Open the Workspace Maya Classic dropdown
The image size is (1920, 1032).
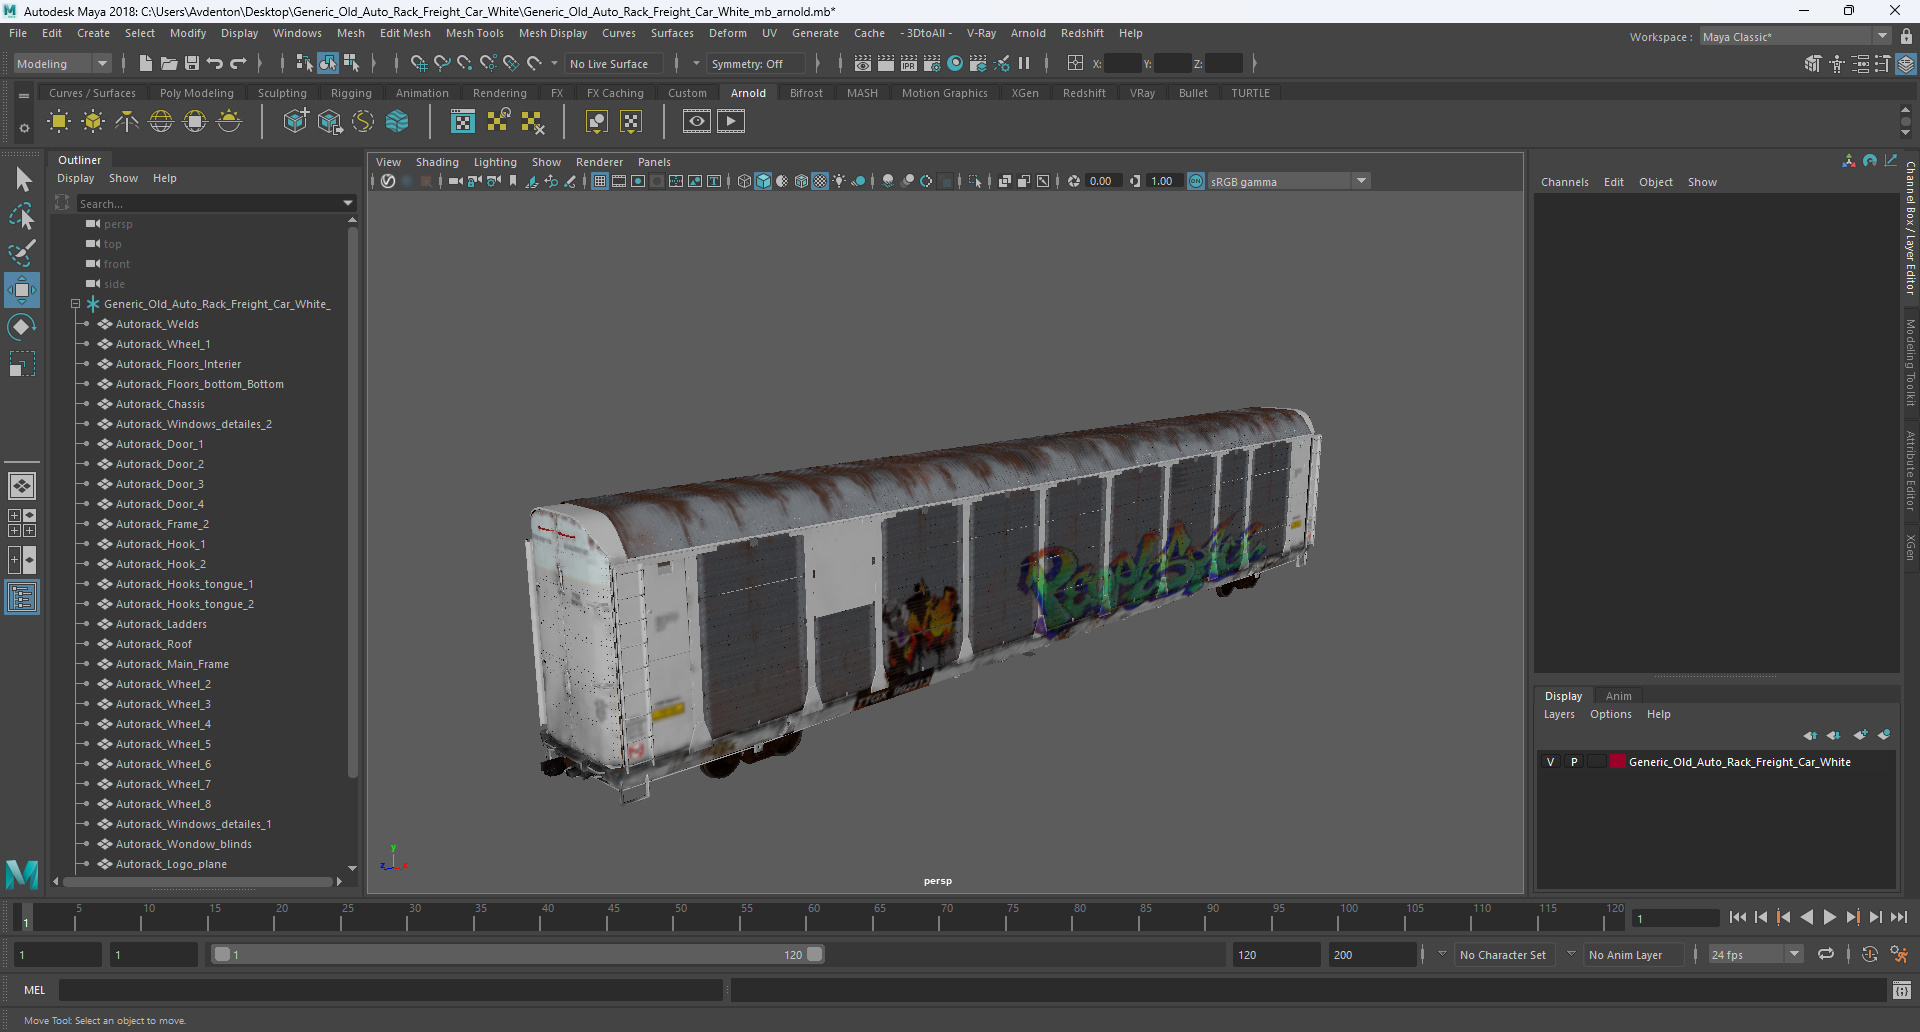1795,37
